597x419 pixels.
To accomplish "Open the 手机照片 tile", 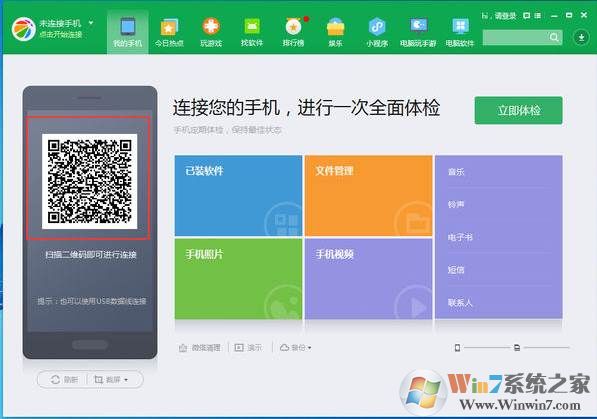I will [x=238, y=279].
